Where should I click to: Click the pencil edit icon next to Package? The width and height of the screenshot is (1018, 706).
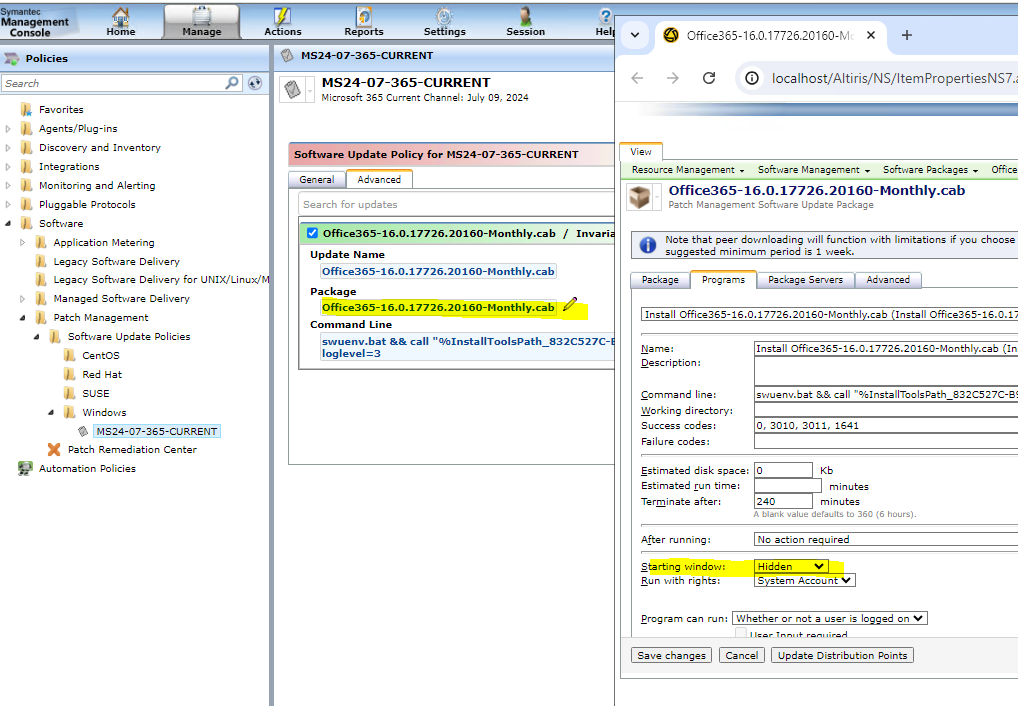tap(570, 304)
